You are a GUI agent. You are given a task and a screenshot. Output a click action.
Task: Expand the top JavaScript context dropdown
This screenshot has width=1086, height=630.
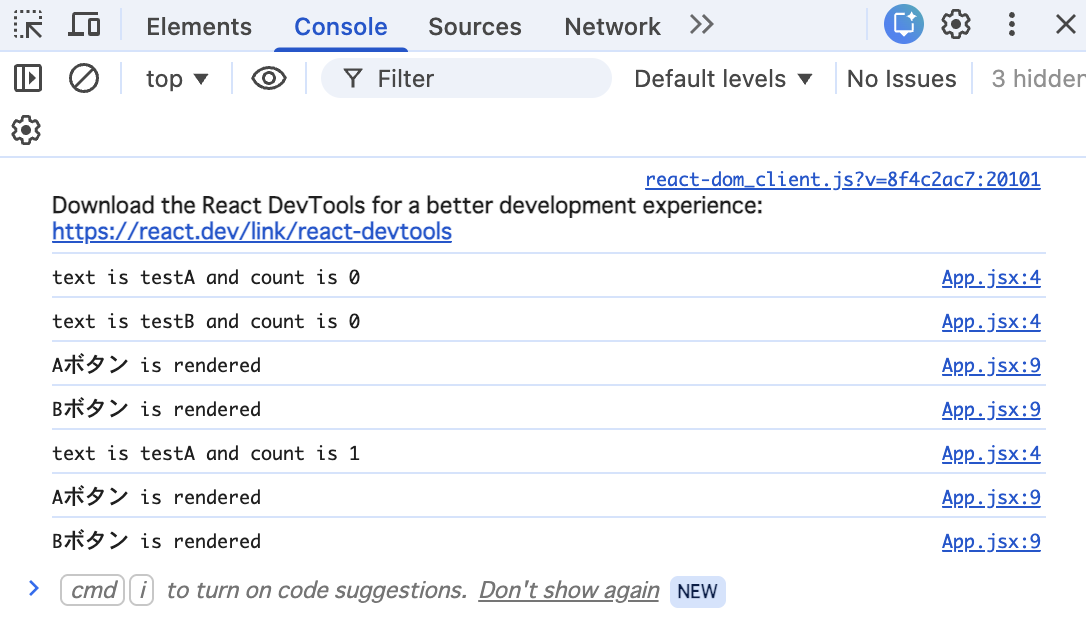pyautogui.click(x=177, y=79)
